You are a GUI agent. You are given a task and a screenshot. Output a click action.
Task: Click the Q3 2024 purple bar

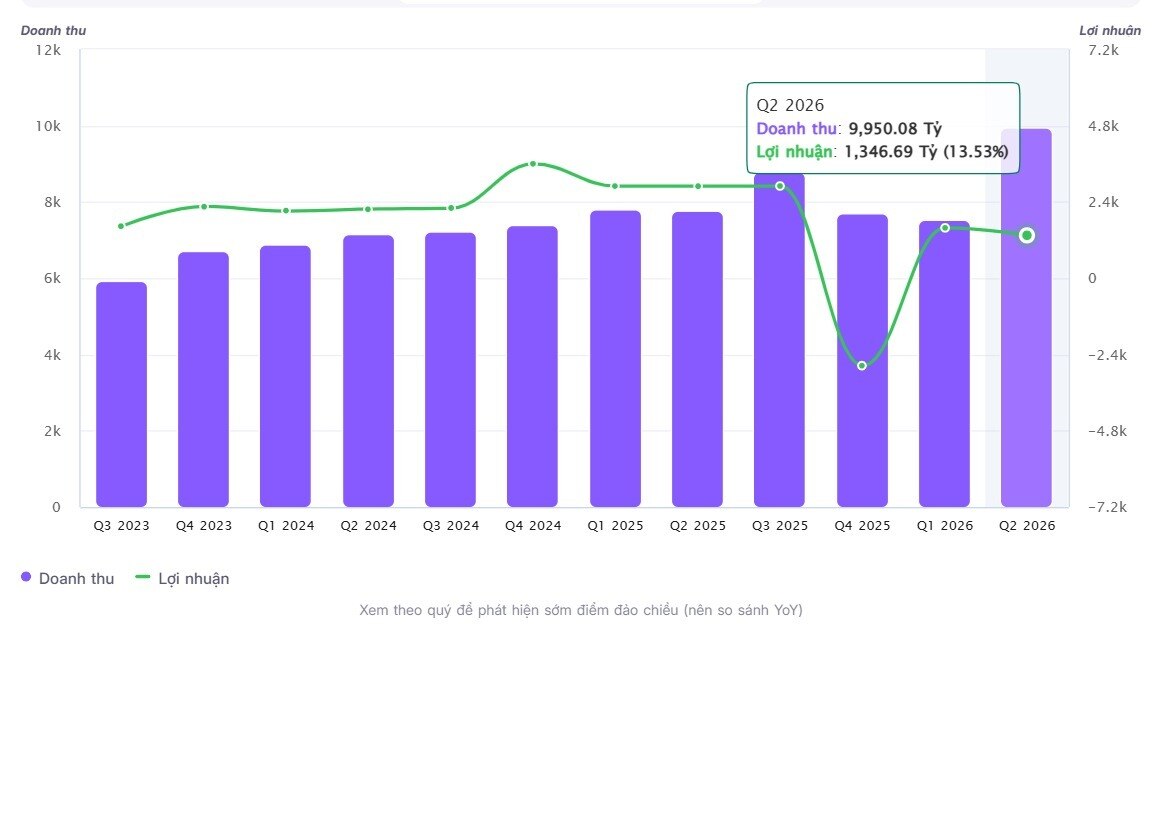(x=451, y=370)
